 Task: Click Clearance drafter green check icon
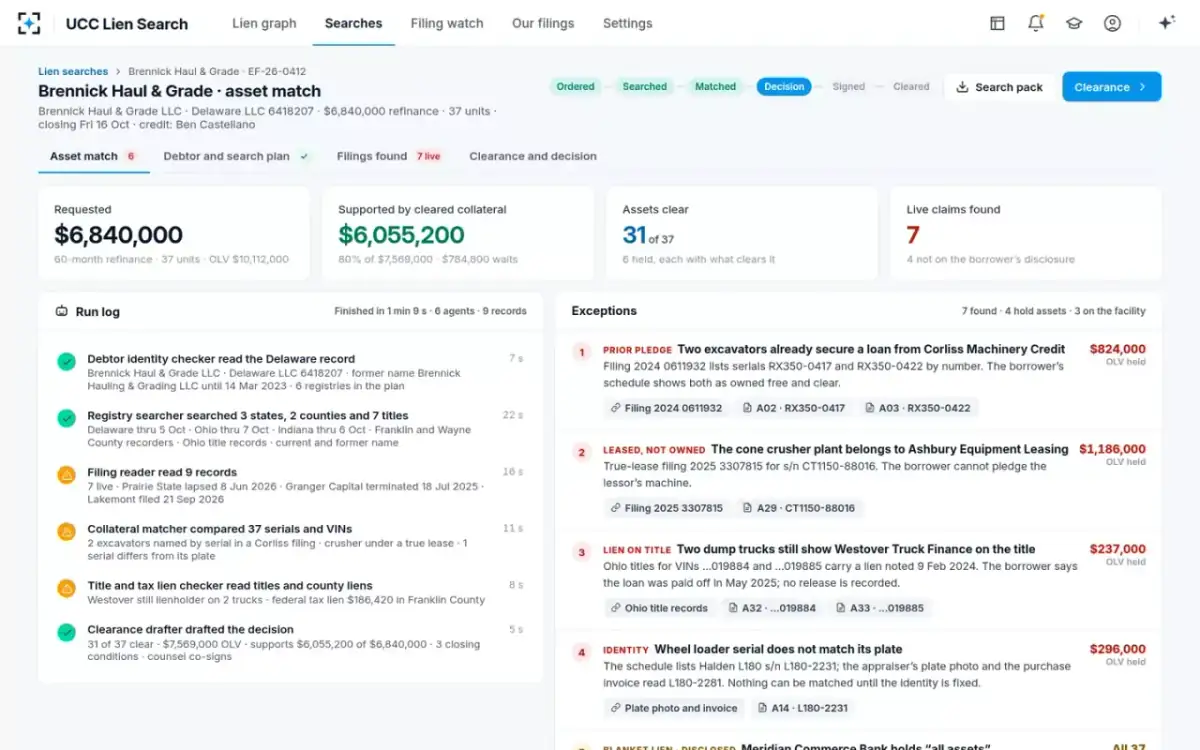point(66,632)
